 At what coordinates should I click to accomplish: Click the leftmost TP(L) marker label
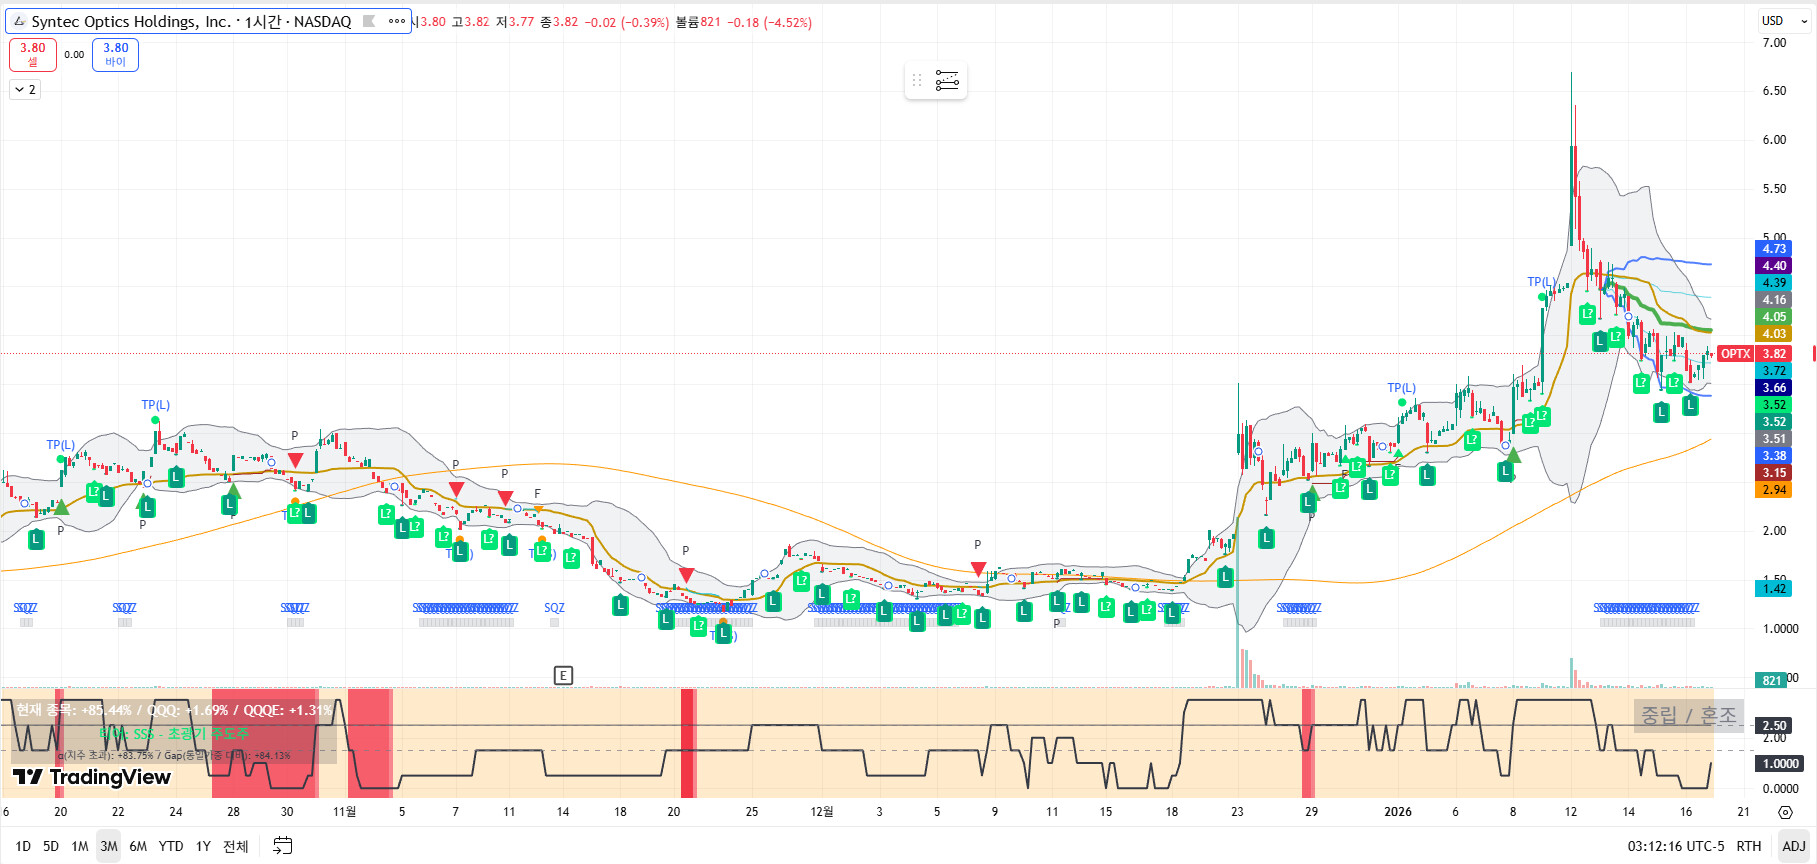[61, 445]
